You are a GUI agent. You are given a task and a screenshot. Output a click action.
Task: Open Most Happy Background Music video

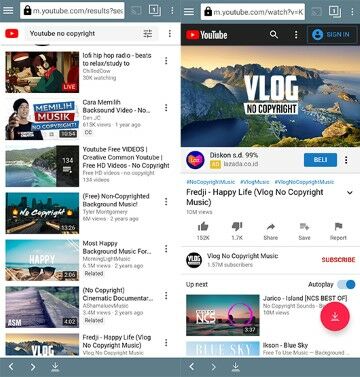point(80,260)
